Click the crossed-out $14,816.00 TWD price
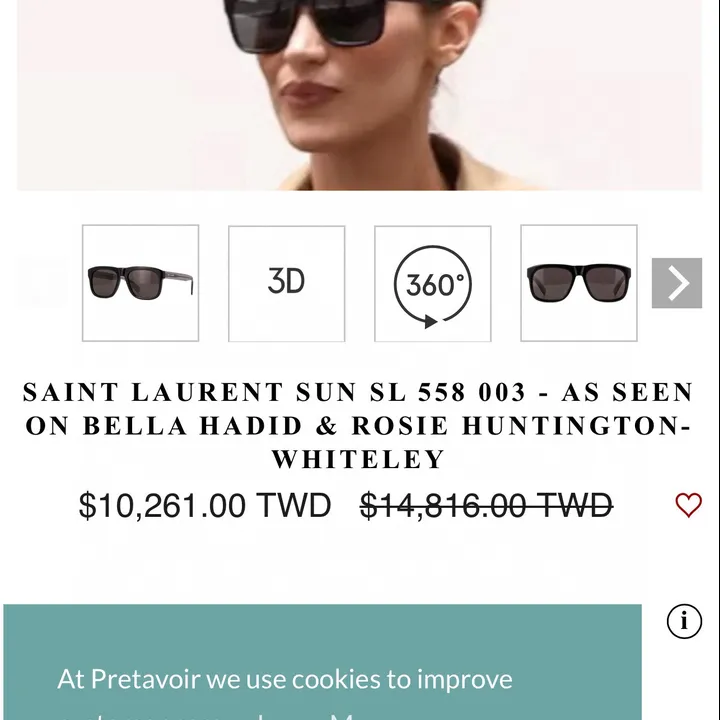This screenshot has width=720, height=720. coord(486,506)
